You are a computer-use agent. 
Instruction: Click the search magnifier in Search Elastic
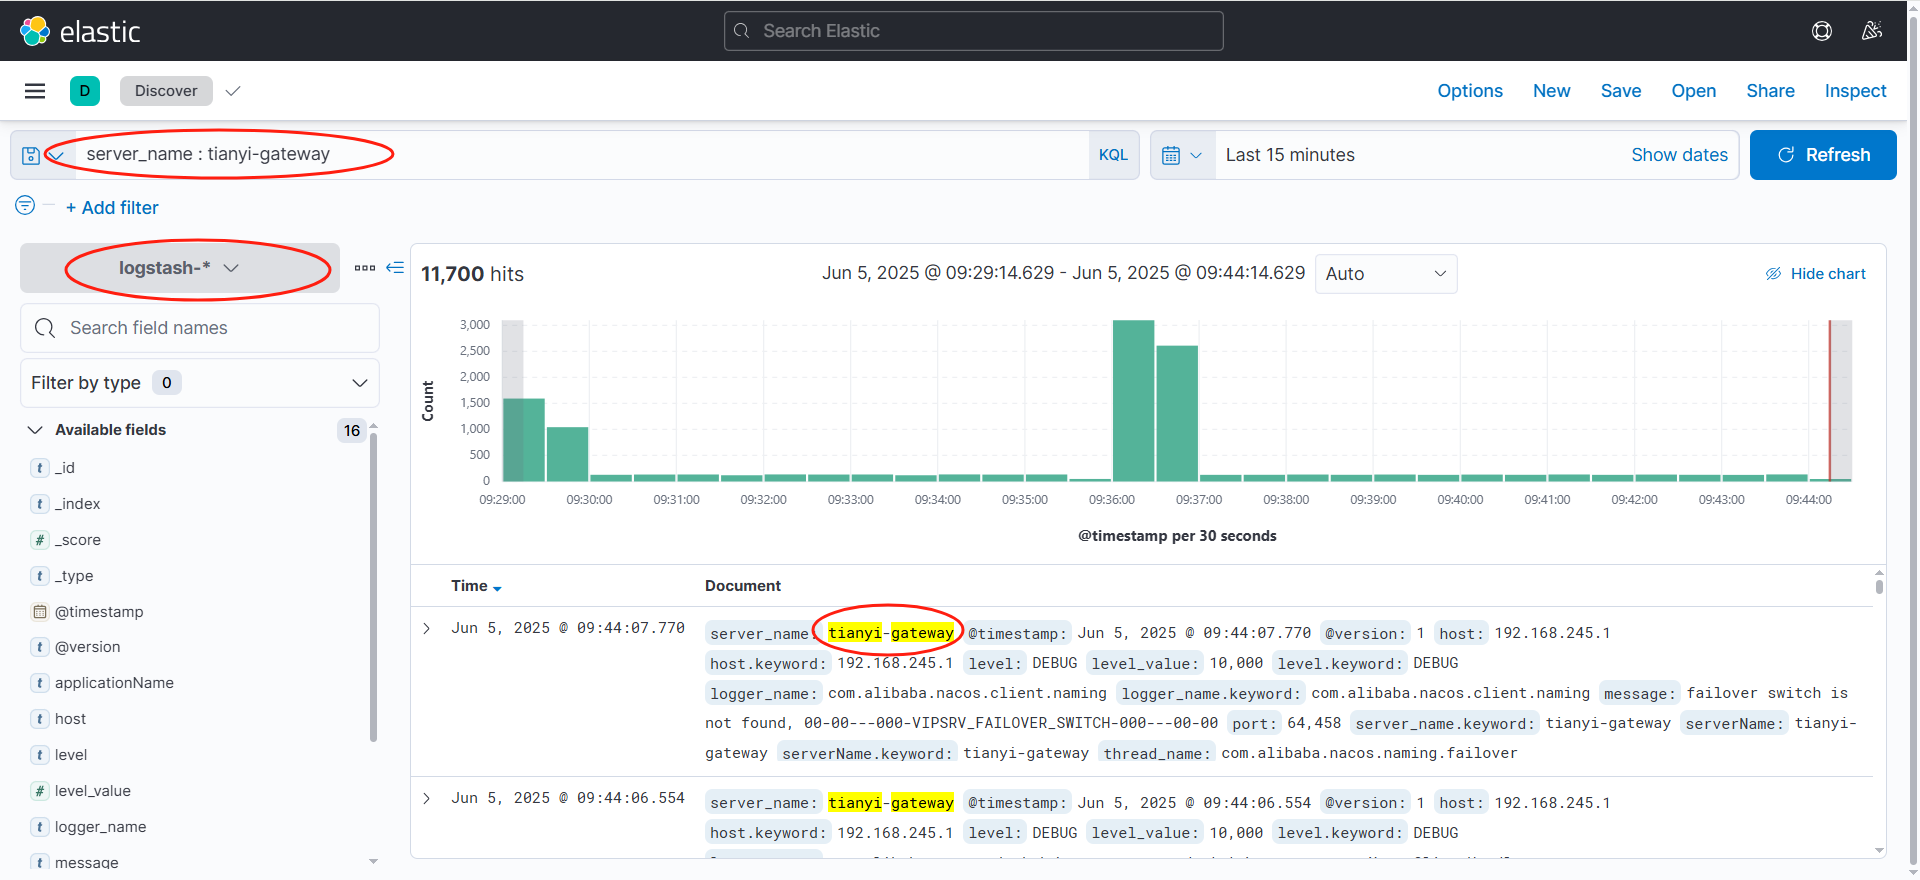(x=742, y=31)
